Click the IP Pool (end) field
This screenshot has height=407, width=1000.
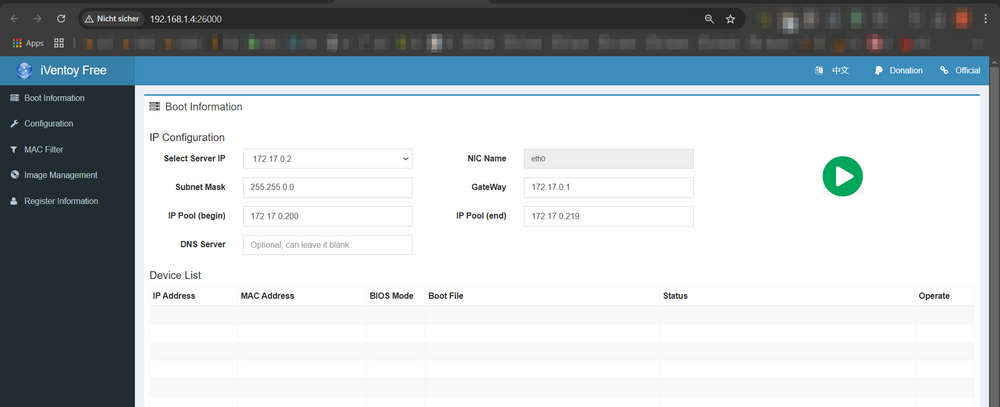point(608,216)
